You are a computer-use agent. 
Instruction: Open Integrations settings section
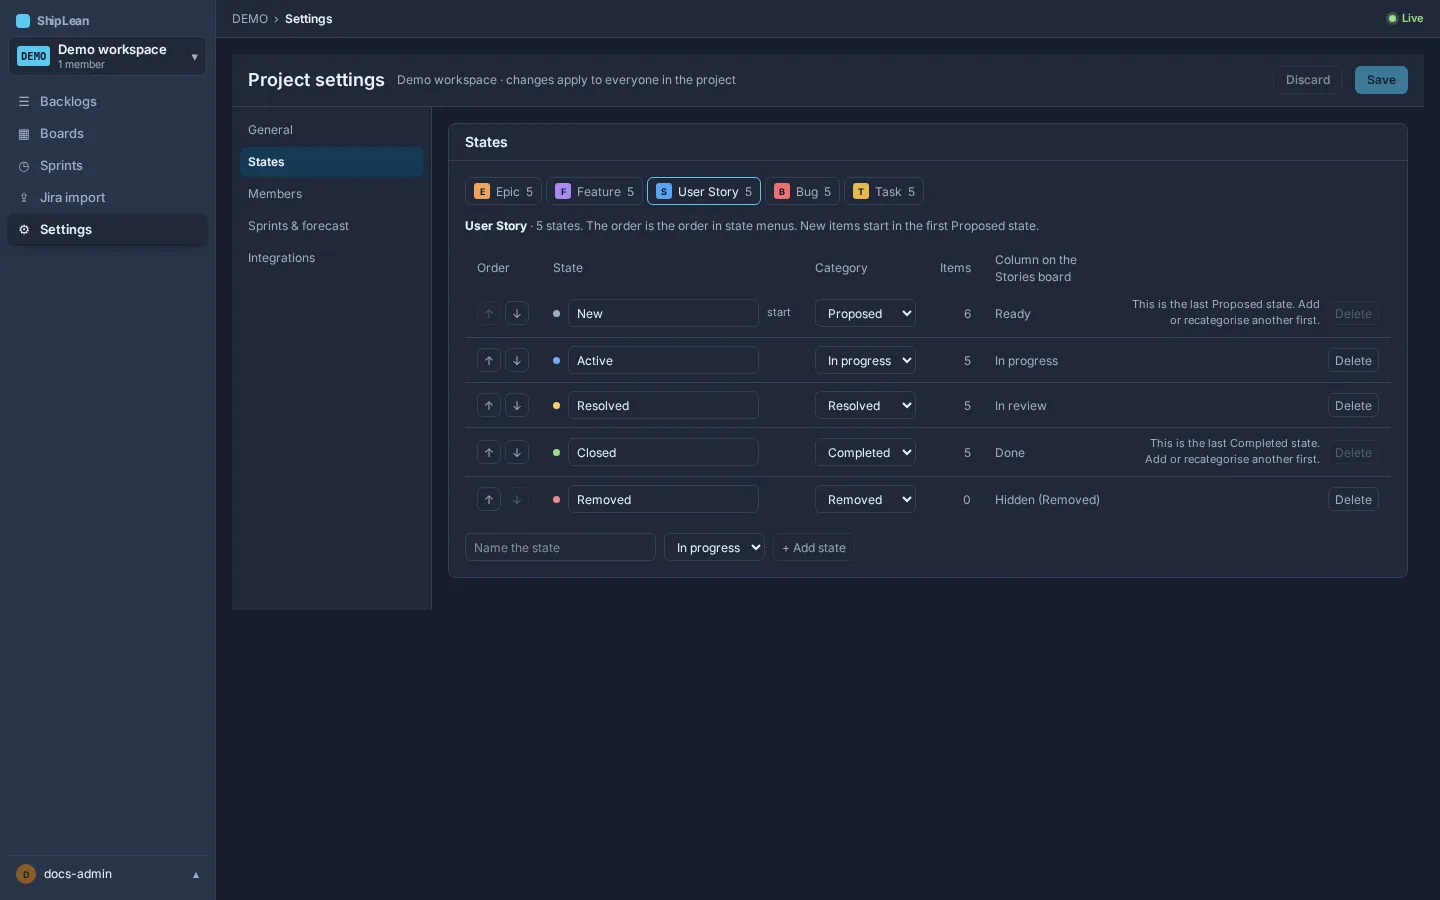[331, 258]
